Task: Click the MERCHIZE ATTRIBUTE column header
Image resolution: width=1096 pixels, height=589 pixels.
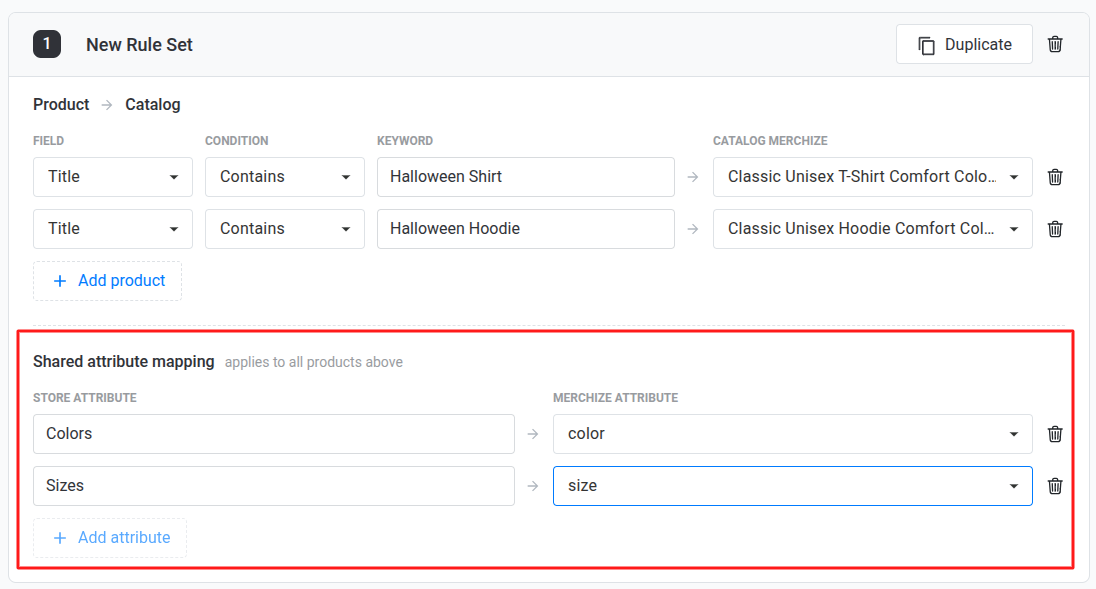Action: [x=616, y=398]
